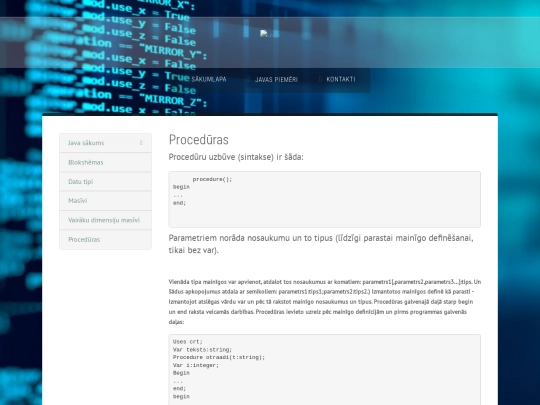Select the Procedūras sidebar entry
The image size is (540, 405).
(x=105, y=239)
